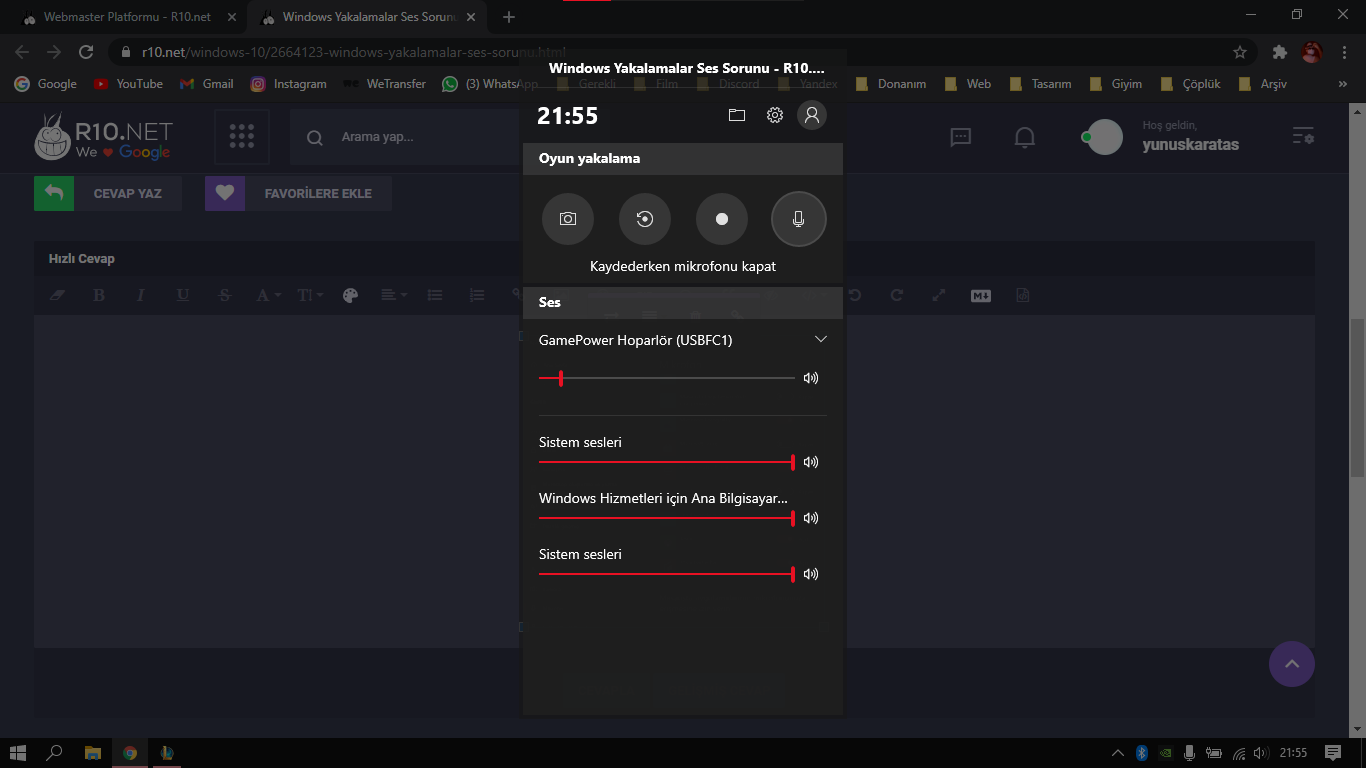Toggle bold formatting in the reply editor

(x=99, y=295)
